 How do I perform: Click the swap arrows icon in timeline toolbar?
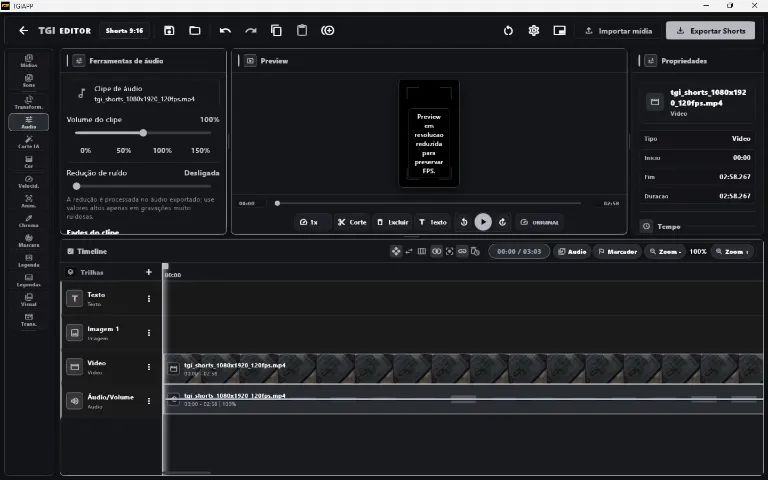(409, 251)
